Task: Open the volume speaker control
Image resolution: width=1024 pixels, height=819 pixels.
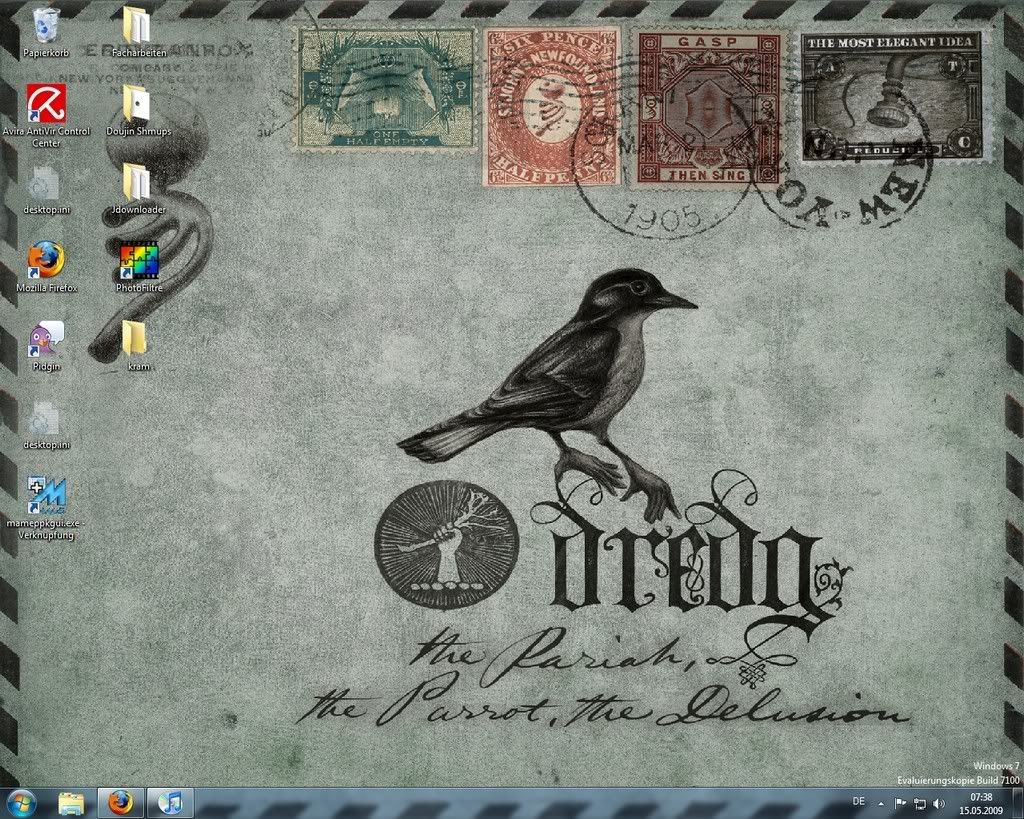Action: (938, 803)
